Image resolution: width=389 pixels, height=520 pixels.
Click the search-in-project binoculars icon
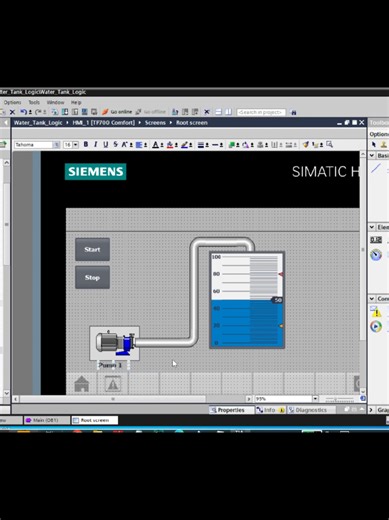click(x=294, y=112)
